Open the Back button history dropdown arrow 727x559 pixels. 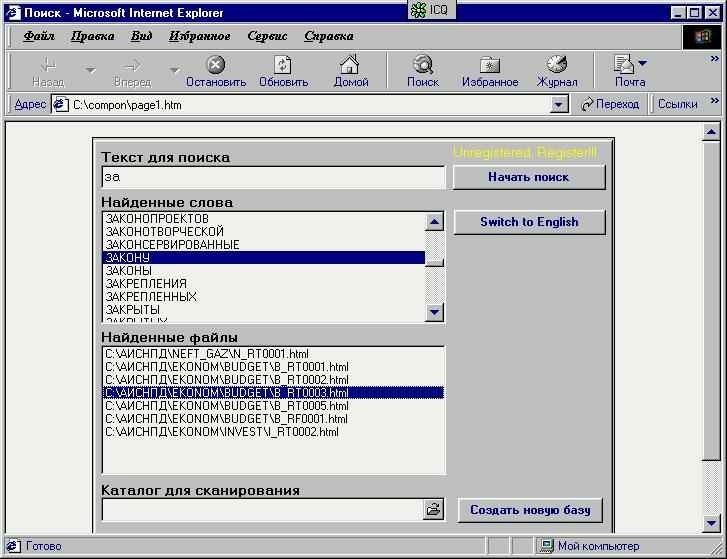click(x=90, y=71)
